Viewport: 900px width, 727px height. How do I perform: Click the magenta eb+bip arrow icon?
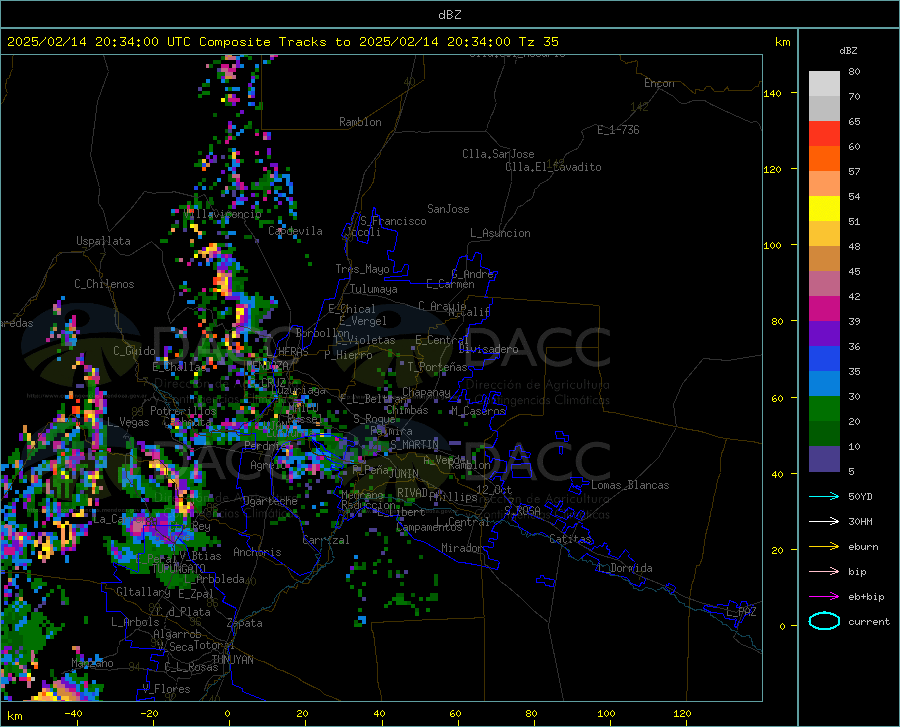pyautogui.click(x=824, y=597)
